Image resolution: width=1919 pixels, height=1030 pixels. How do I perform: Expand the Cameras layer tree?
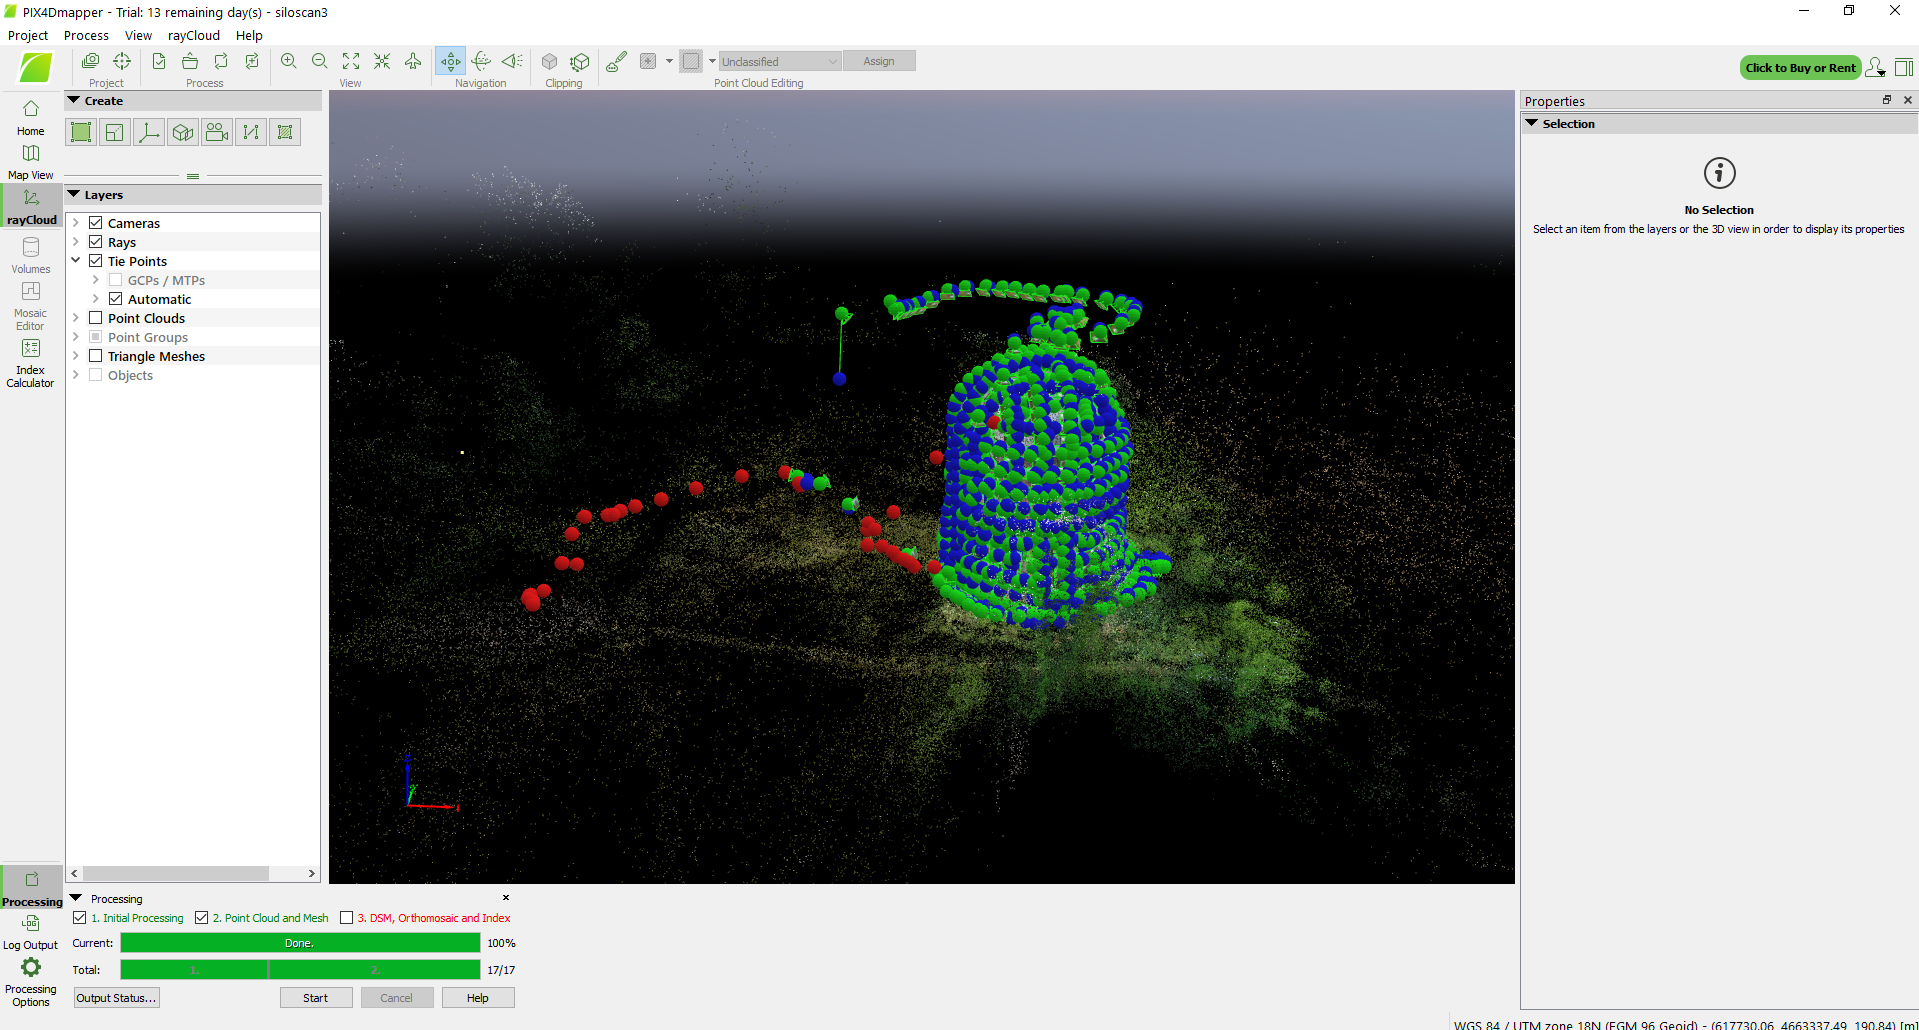[x=76, y=223]
